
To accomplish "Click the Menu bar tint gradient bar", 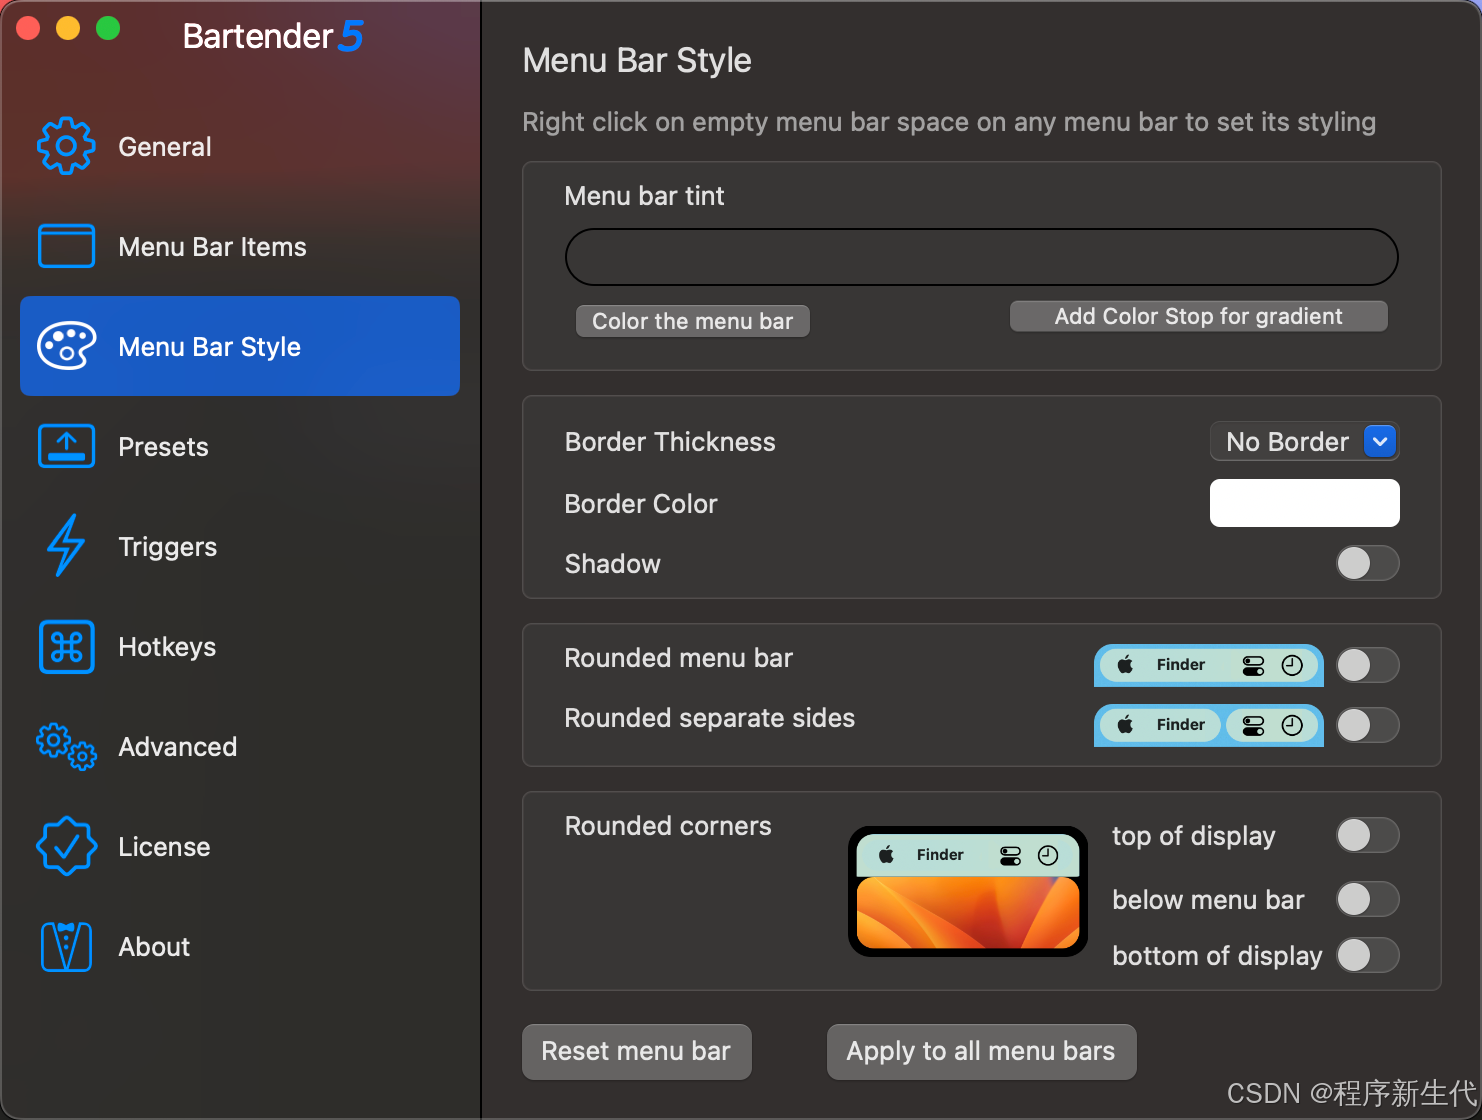I will click(981, 257).
